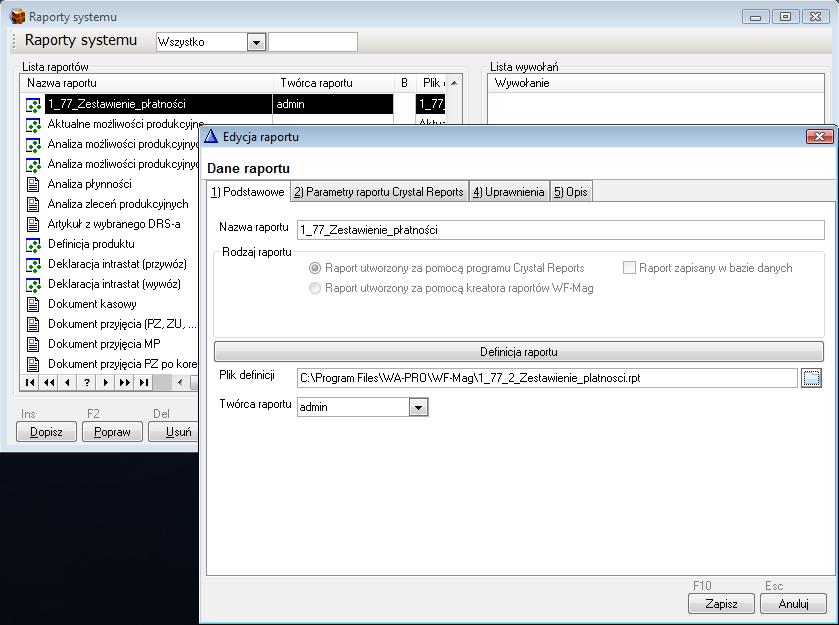
Task: Expand the 'Wszystko' filter dropdown
Action: 256,42
